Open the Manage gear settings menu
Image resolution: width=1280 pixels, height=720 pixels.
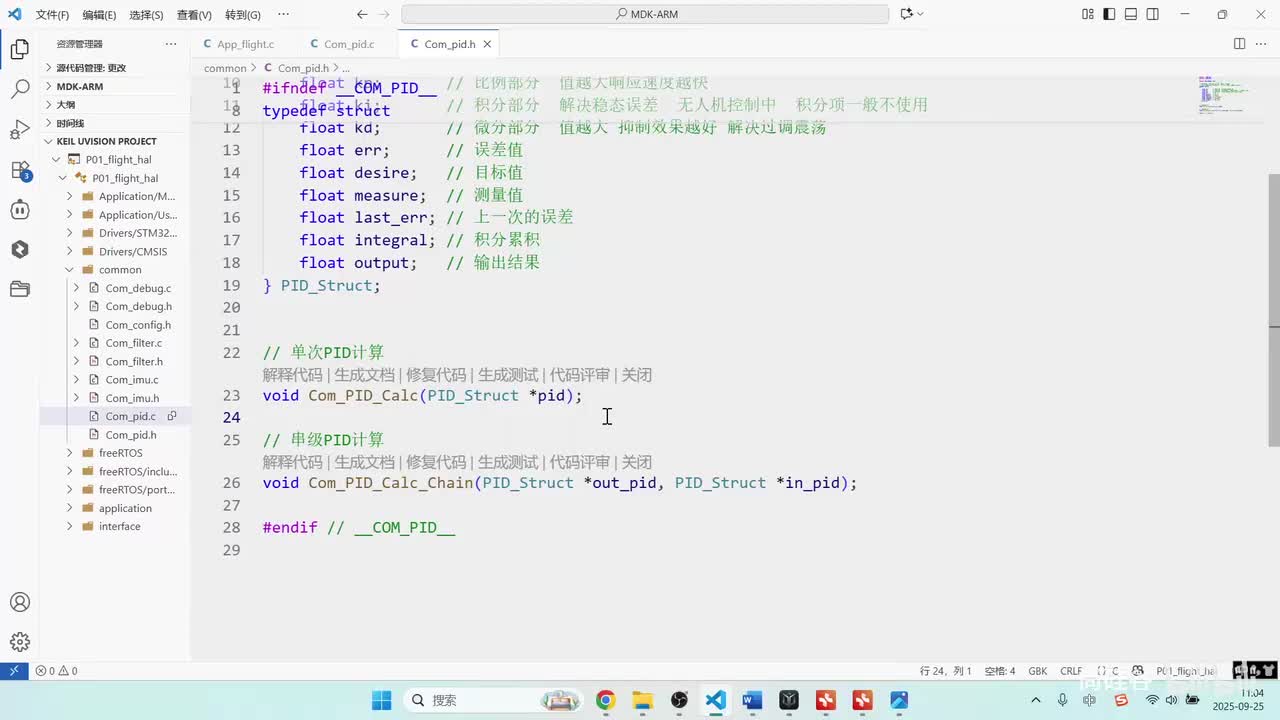click(19, 642)
